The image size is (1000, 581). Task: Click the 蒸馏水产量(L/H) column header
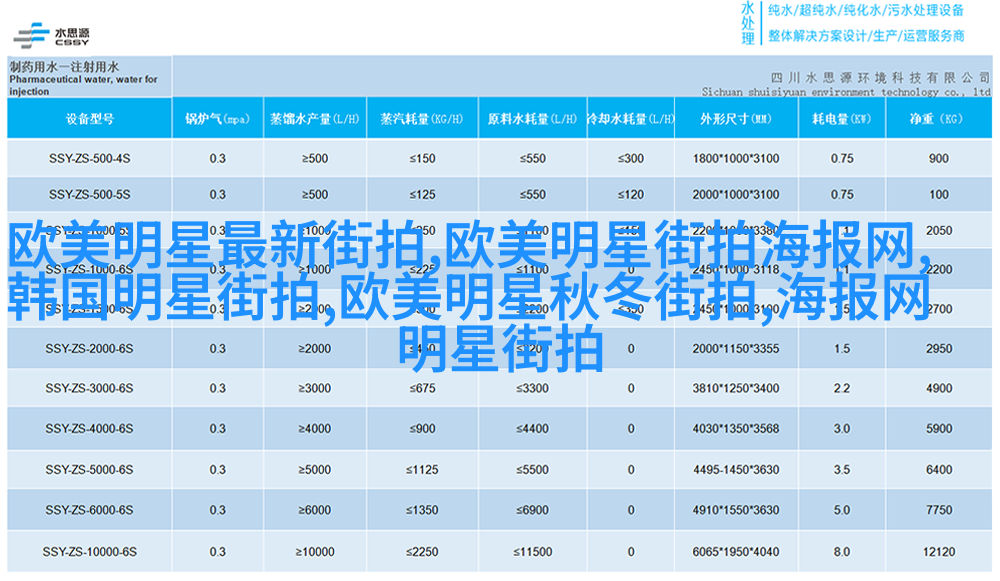pos(315,119)
